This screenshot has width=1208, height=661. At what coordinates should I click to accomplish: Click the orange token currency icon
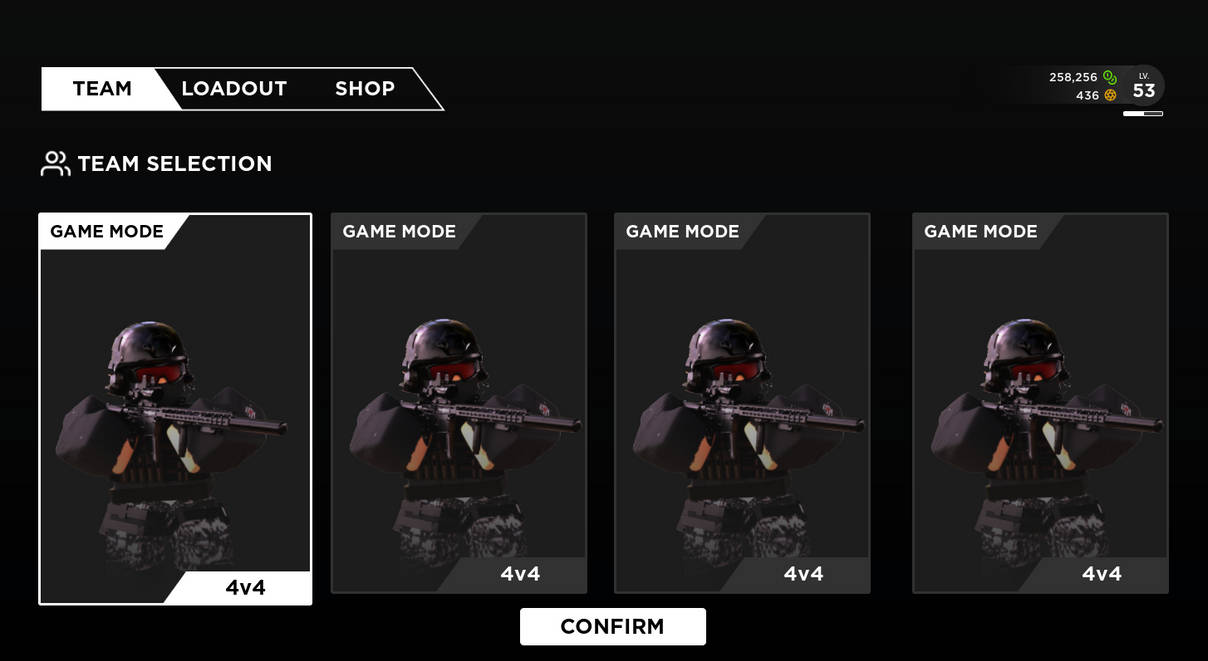coord(1110,96)
